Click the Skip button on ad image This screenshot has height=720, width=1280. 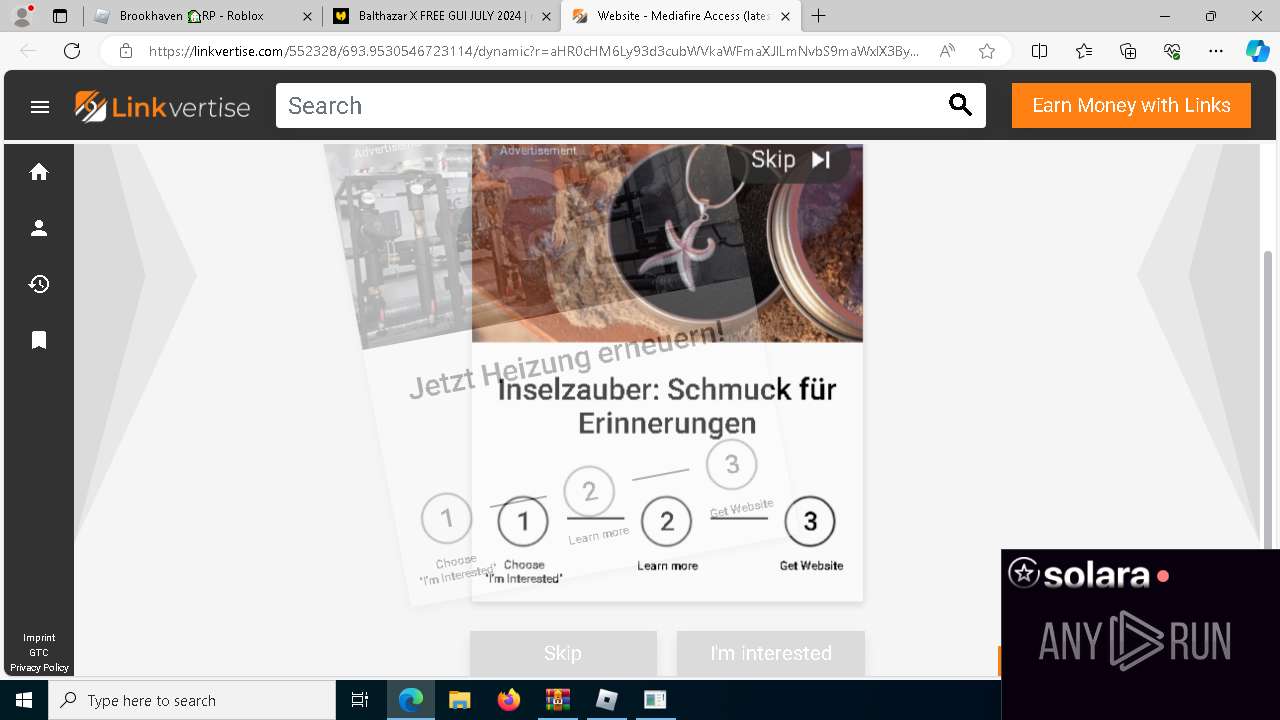[791, 160]
